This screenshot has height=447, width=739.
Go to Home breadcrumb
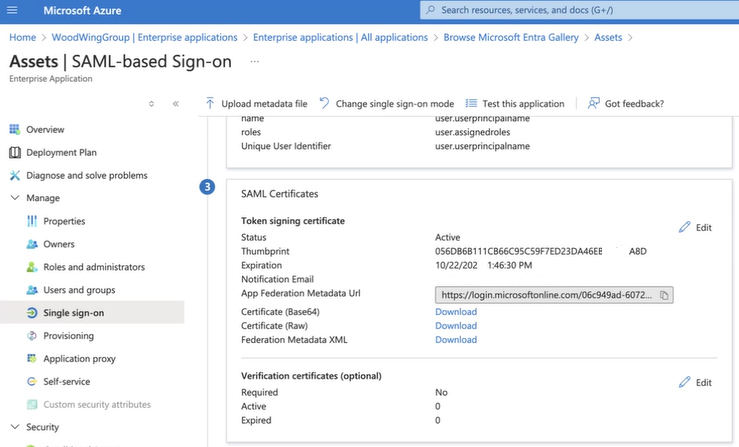[23, 37]
